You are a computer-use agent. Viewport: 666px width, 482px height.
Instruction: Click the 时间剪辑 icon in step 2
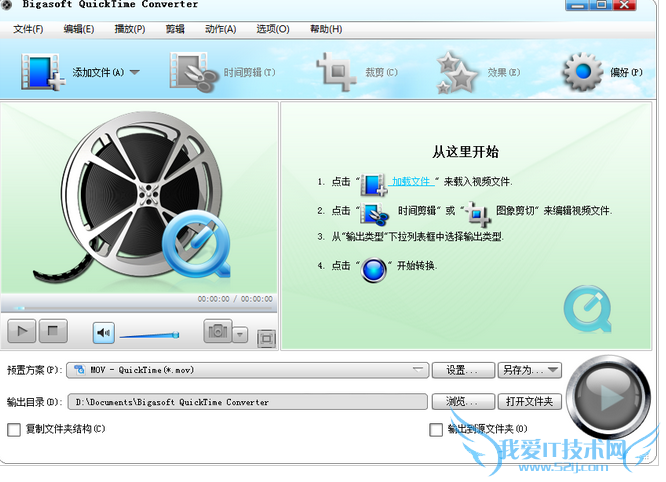click(374, 213)
